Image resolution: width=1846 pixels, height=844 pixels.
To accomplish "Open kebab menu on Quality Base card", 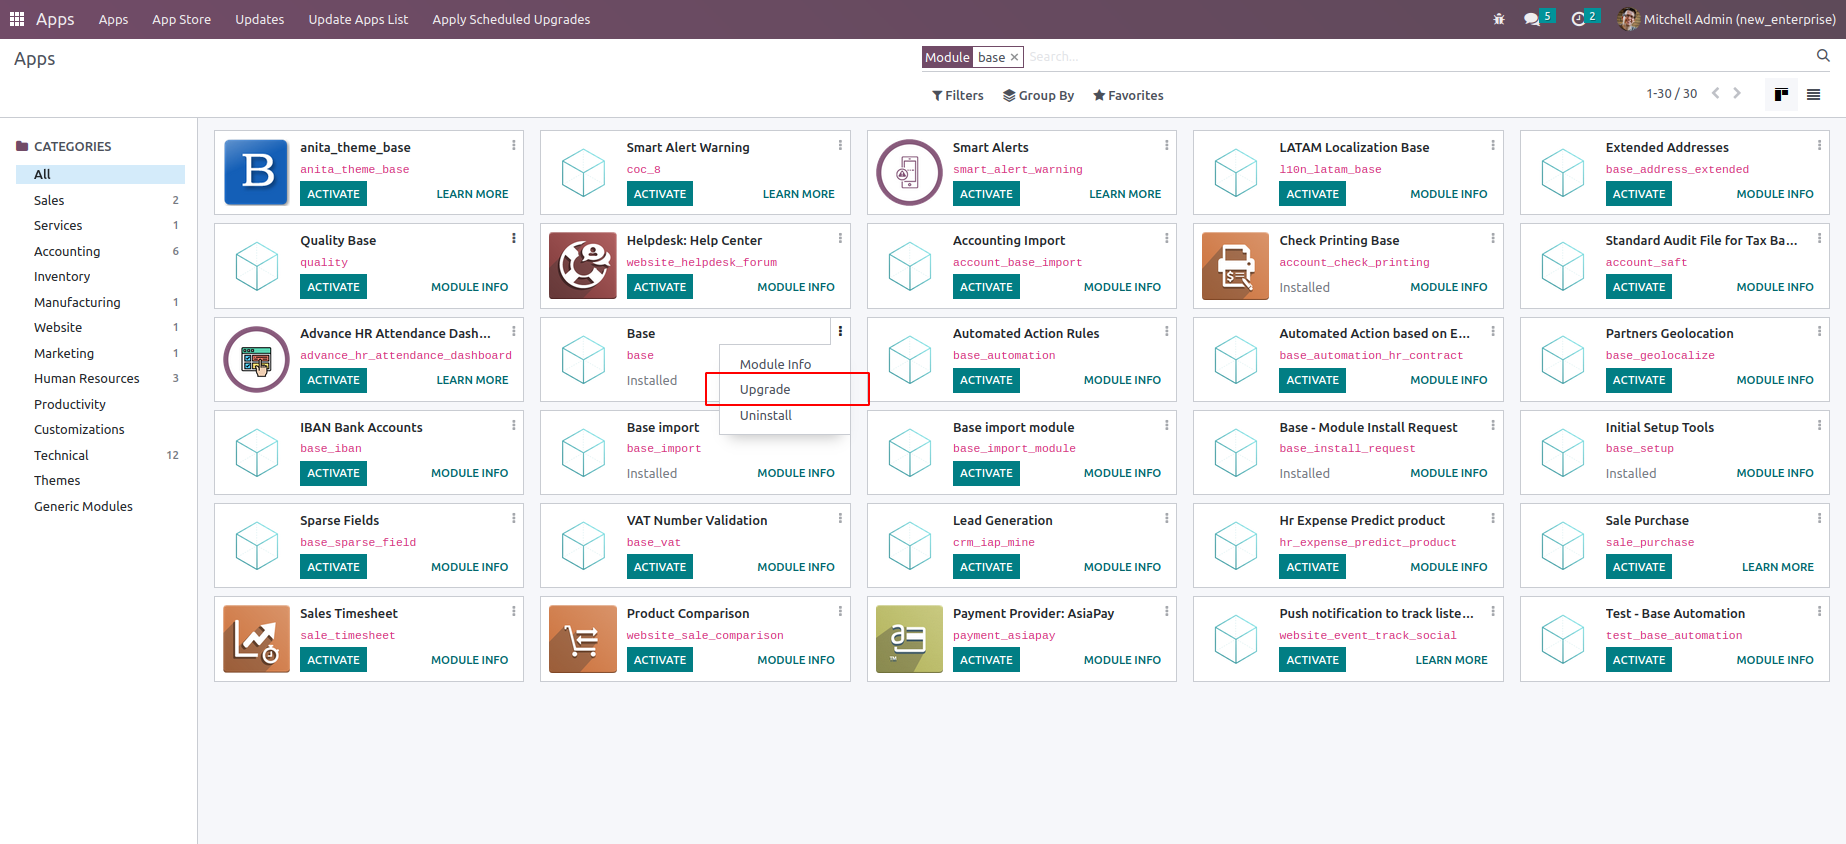I will coord(514,238).
